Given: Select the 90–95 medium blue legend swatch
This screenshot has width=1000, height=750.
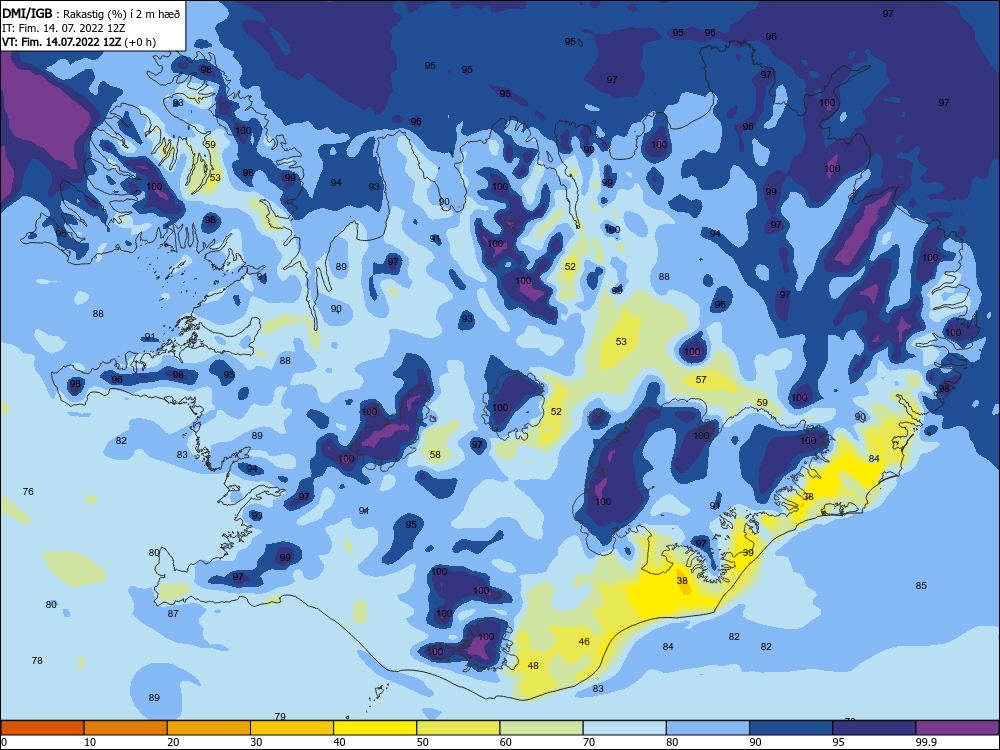Looking at the screenshot, I should coord(791,728).
